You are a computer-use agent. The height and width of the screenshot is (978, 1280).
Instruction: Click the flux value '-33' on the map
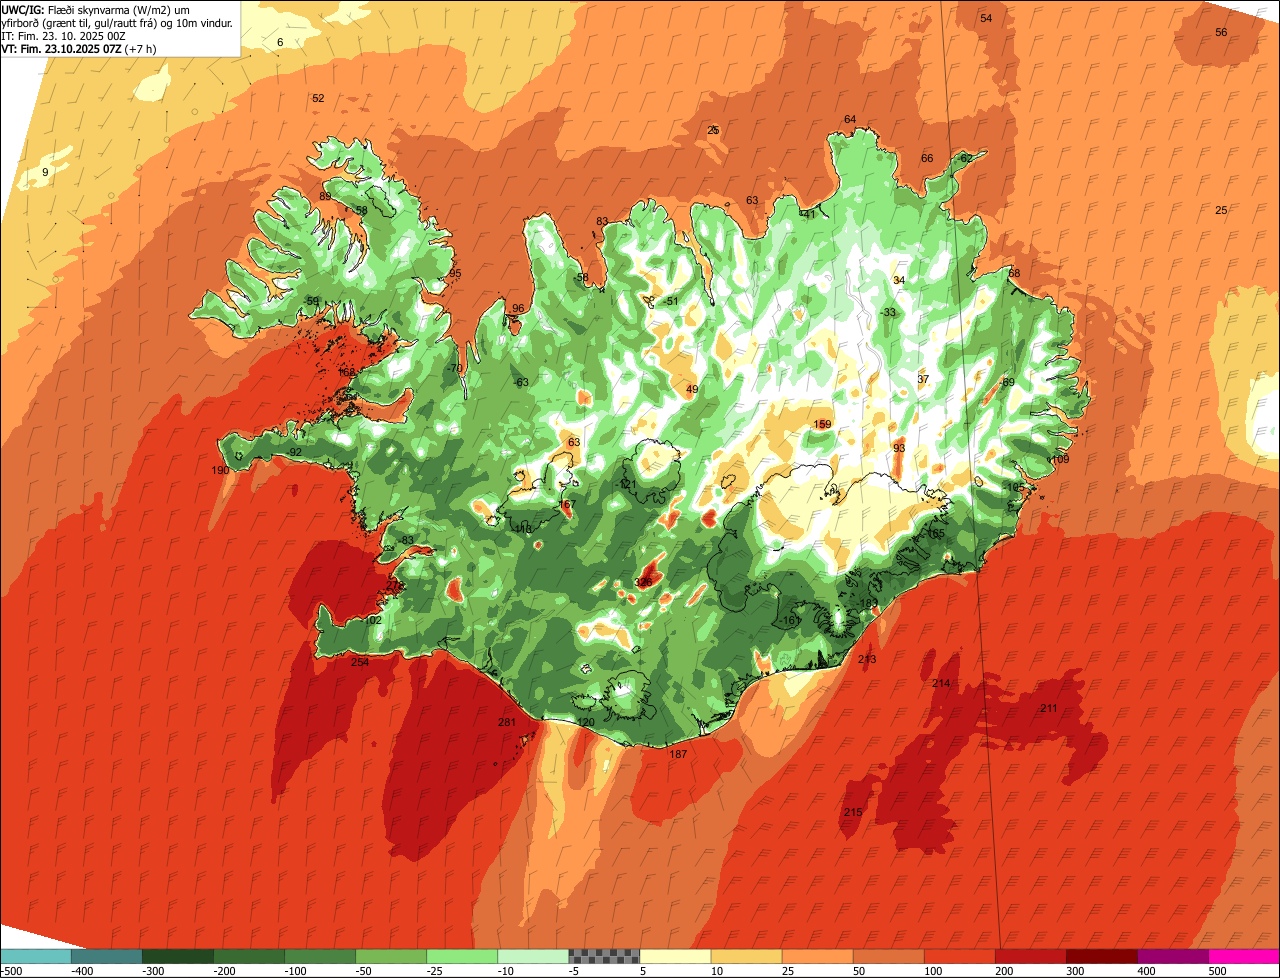(888, 312)
